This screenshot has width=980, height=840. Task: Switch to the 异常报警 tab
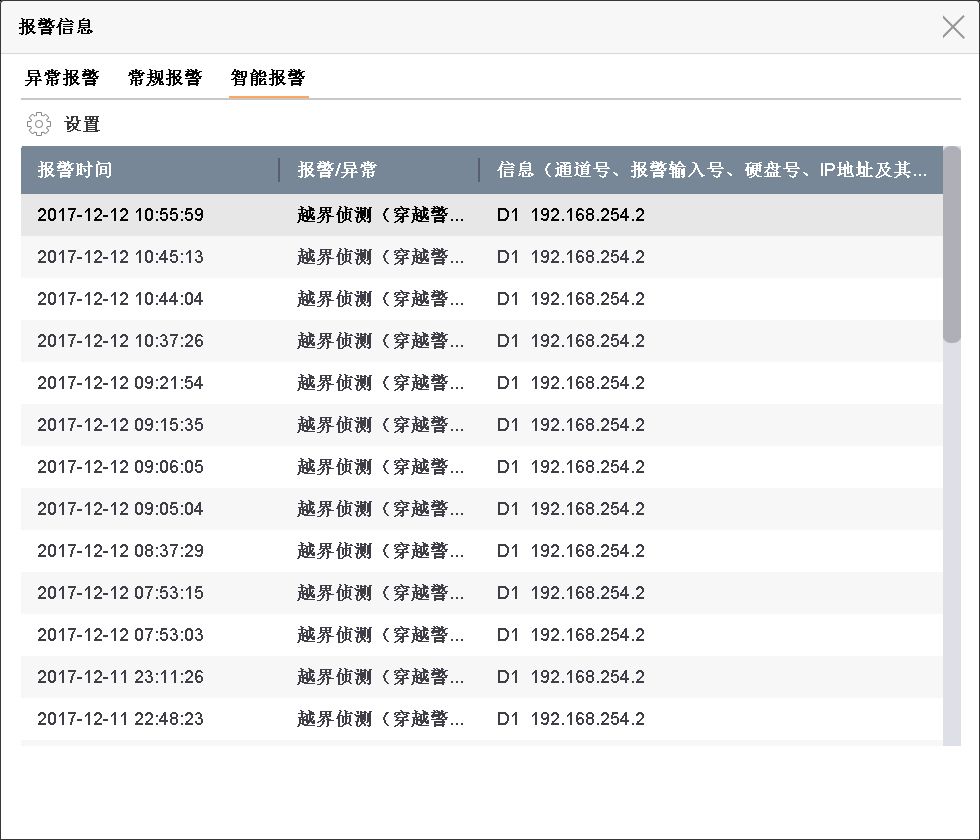coord(62,78)
